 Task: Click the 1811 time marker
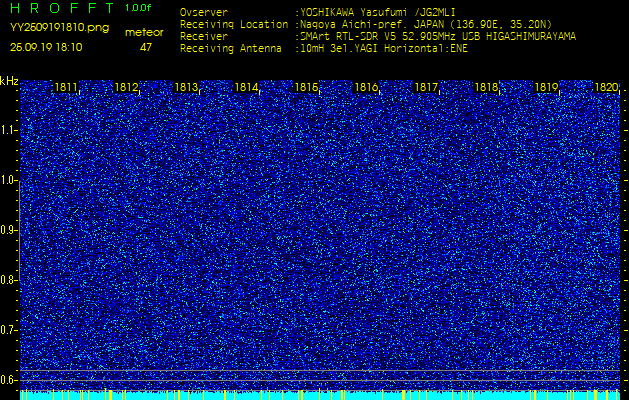[66, 87]
